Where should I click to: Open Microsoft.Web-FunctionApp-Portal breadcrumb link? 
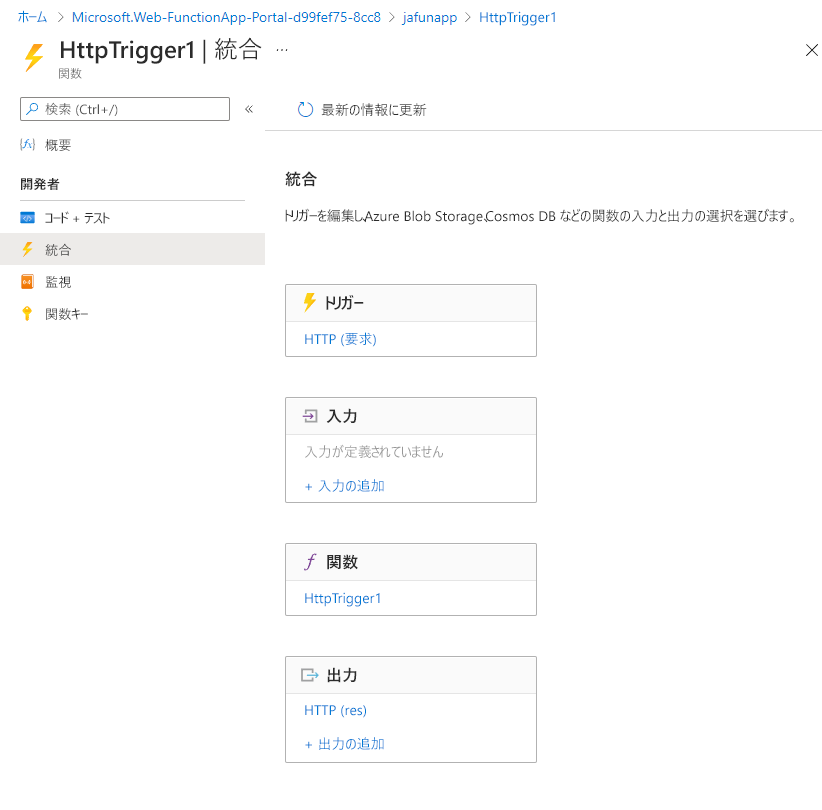pyautogui.click(x=226, y=17)
